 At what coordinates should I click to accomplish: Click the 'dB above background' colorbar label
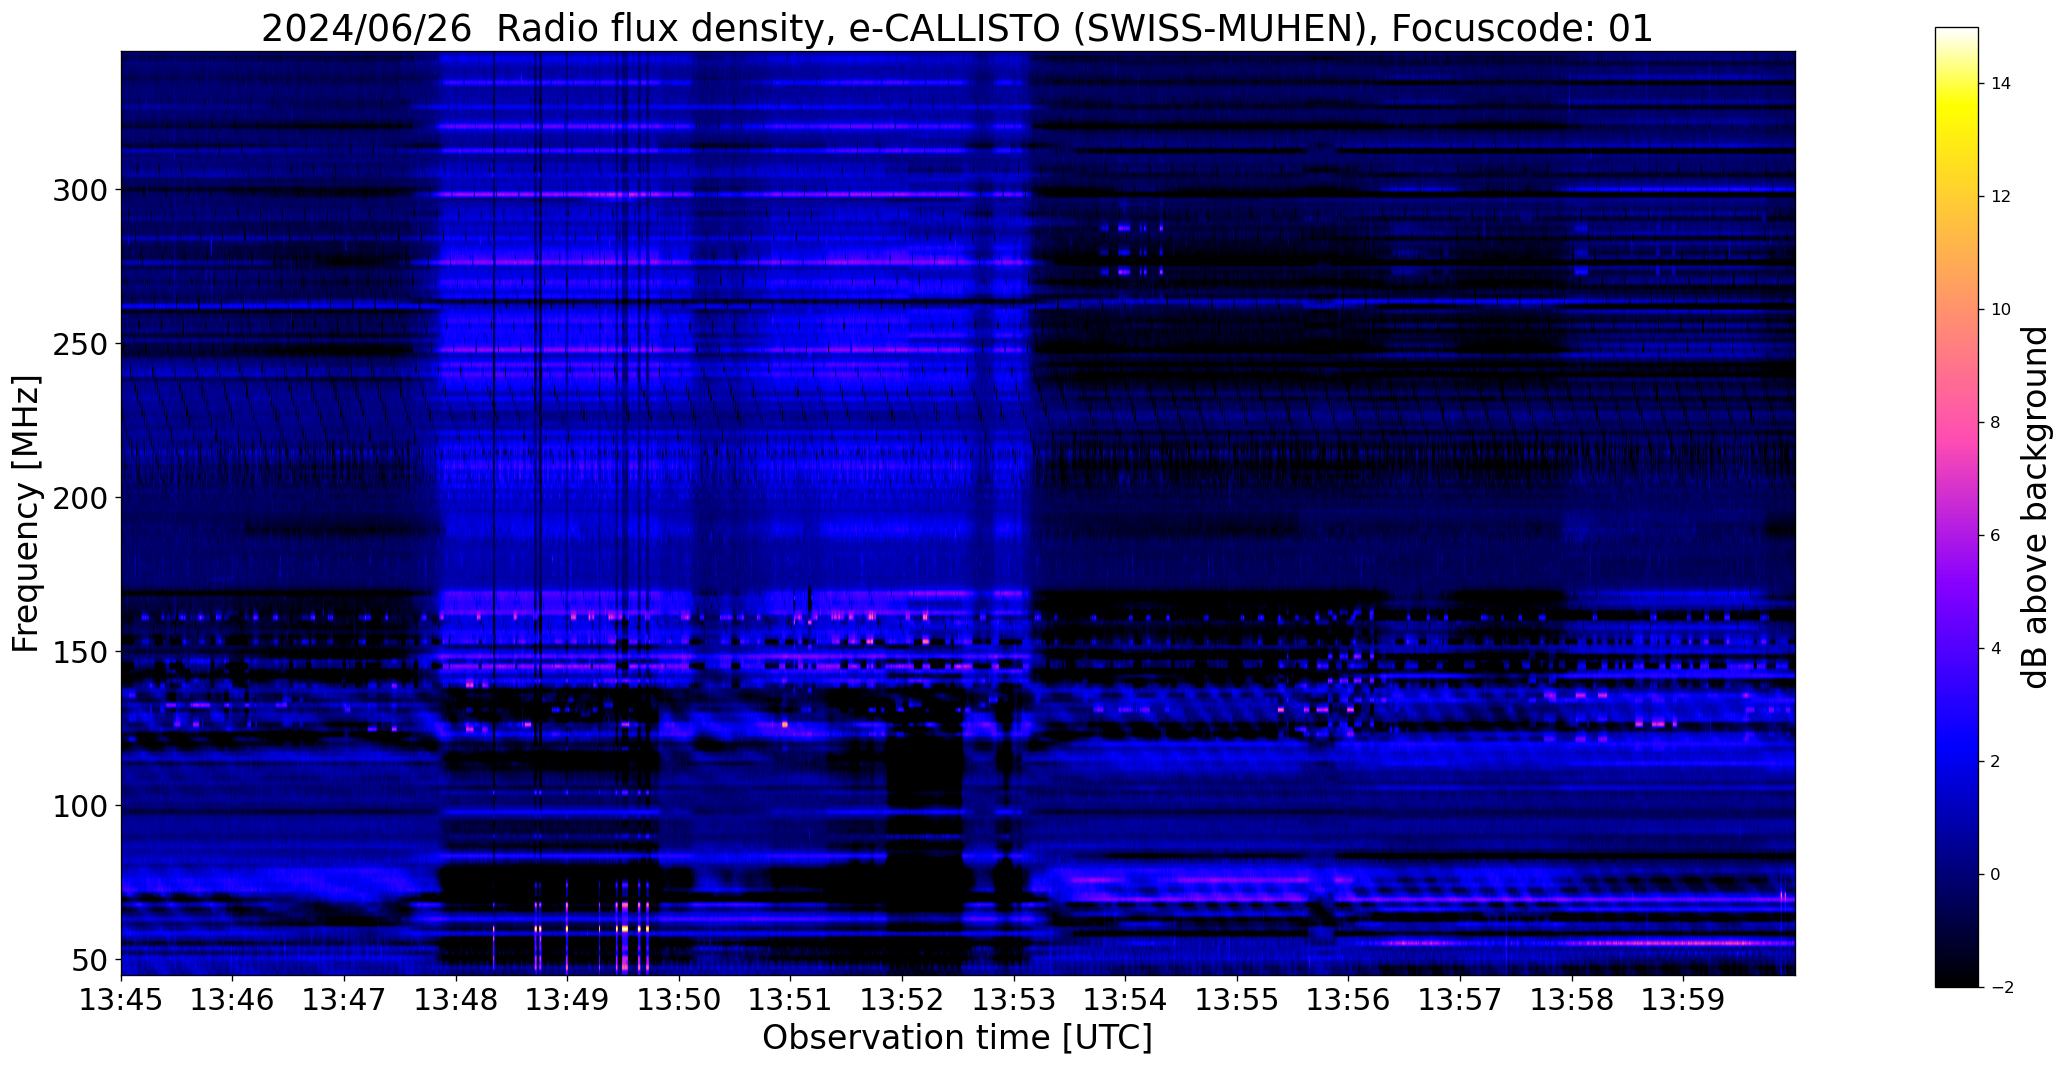click(2035, 507)
